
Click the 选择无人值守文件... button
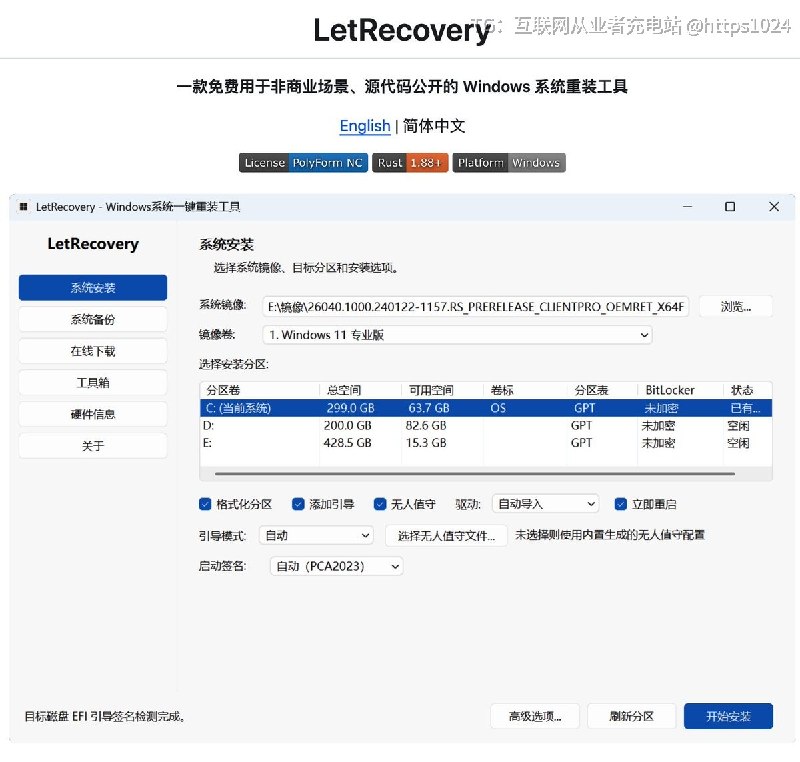coord(446,536)
